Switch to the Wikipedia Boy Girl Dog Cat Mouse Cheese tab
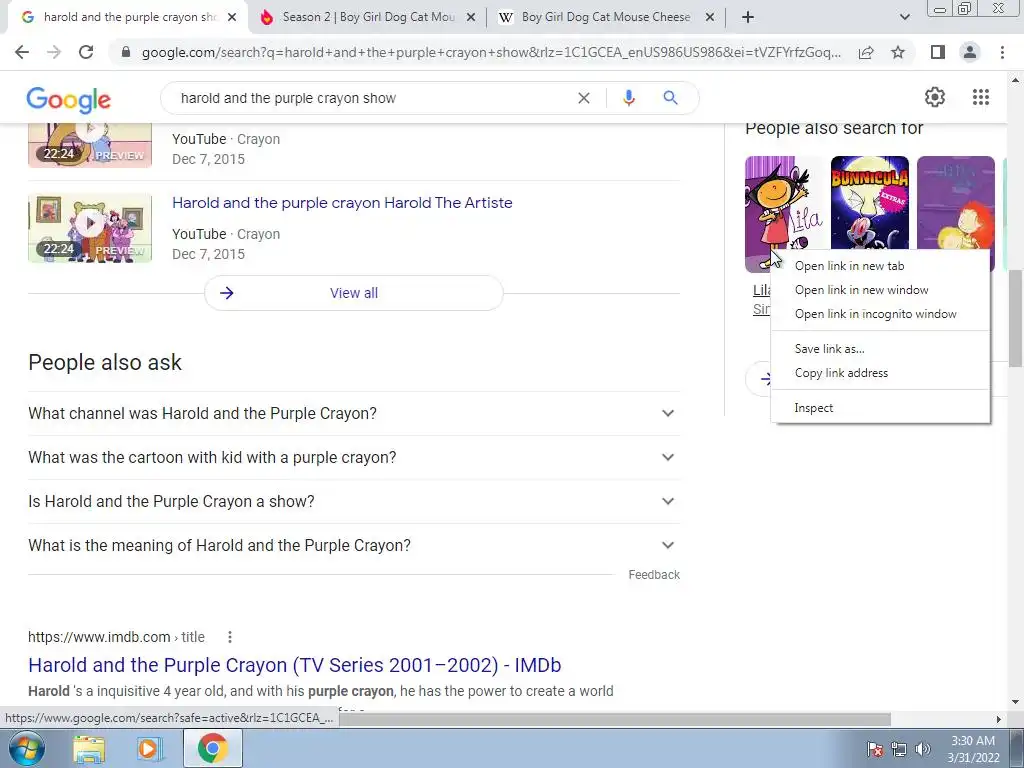The width and height of the screenshot is (1024, 768). click(x=605, y=18)
